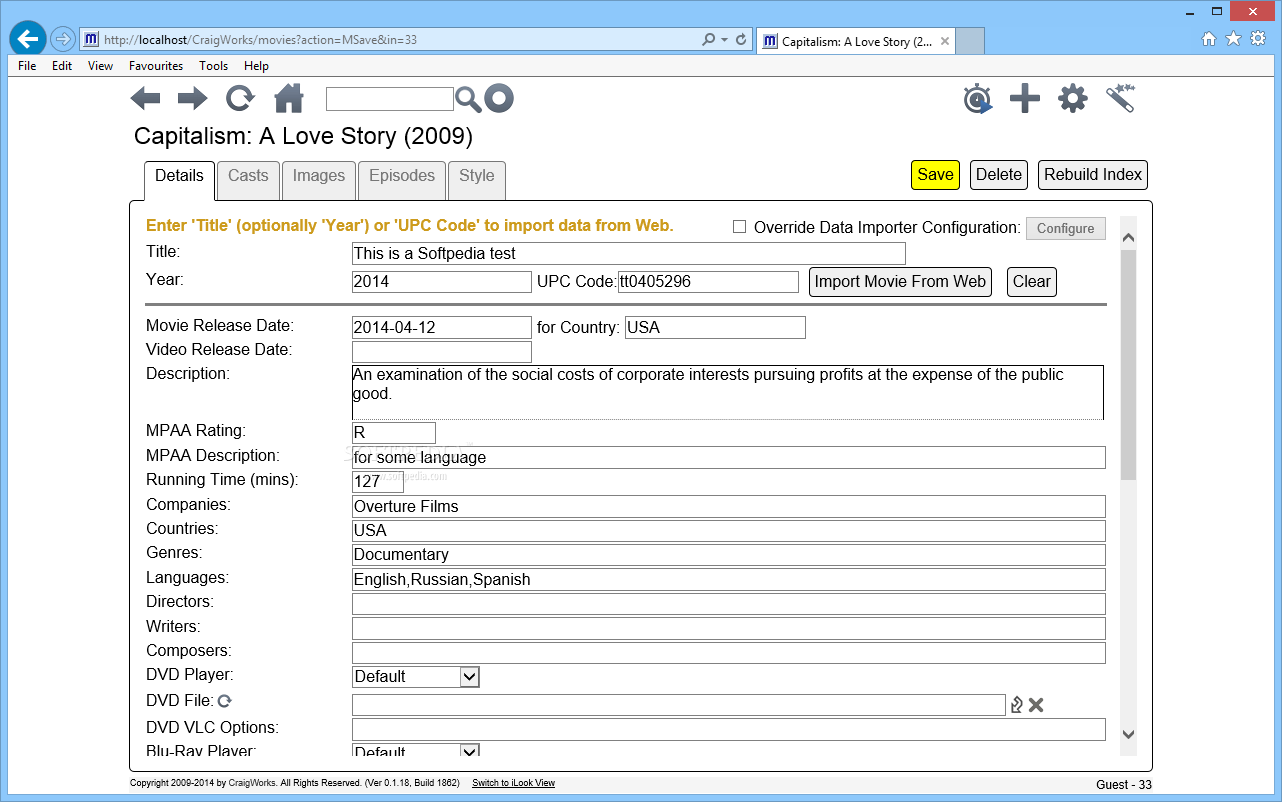Click the address bar search magnifier
The width and height of the screenshot is (1282, 802).
[x=709, y=40]
